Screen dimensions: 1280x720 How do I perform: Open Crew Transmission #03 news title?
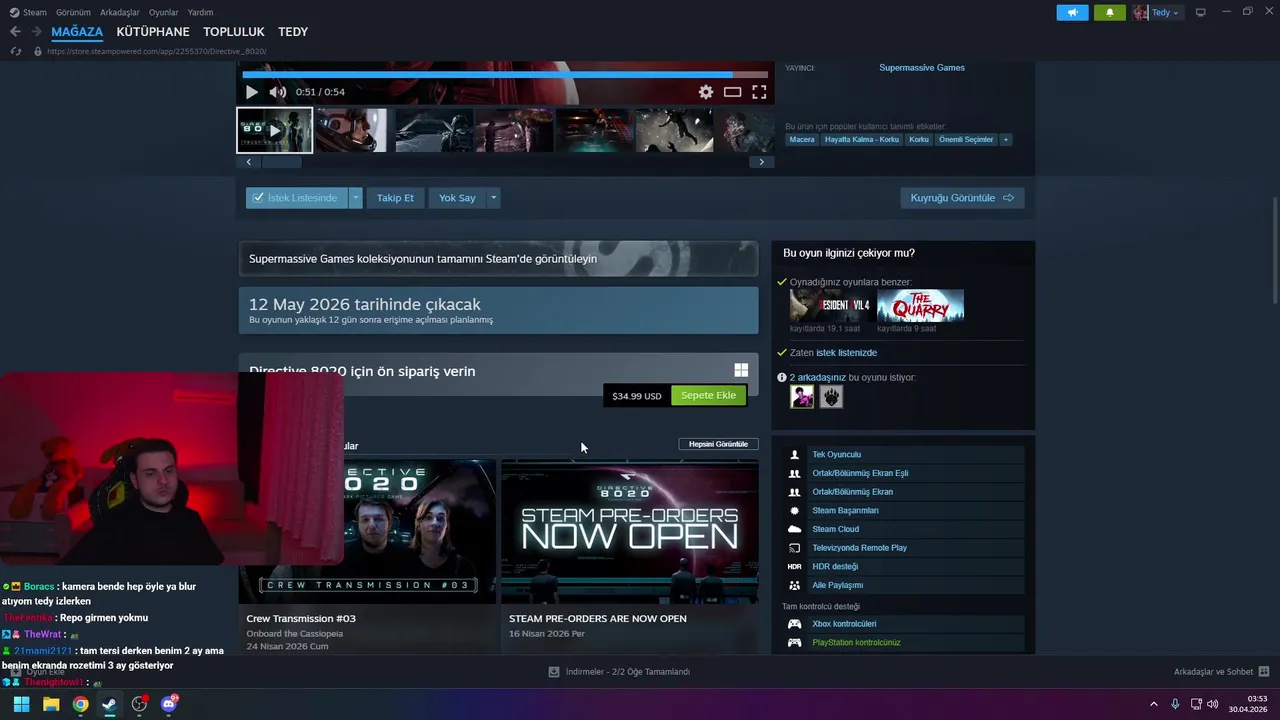pos(301,619)
